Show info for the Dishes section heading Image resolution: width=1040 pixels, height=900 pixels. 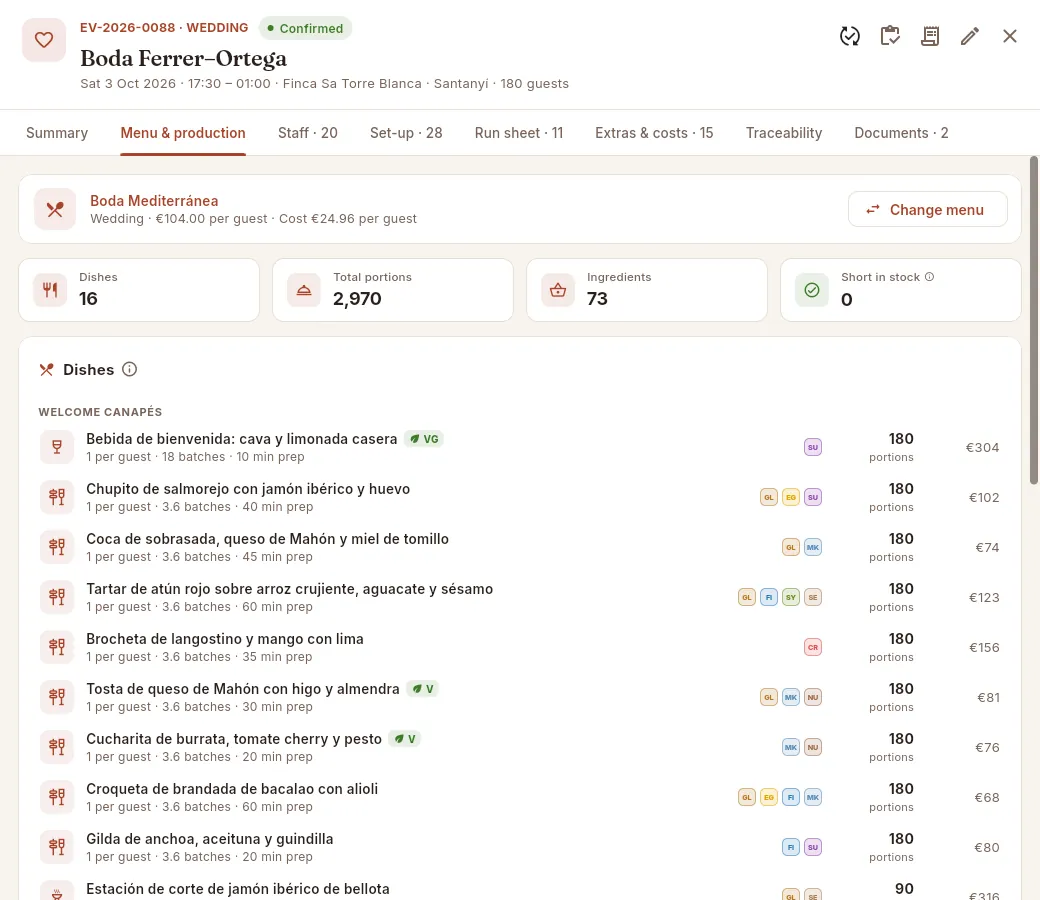[x=129, y=369]
